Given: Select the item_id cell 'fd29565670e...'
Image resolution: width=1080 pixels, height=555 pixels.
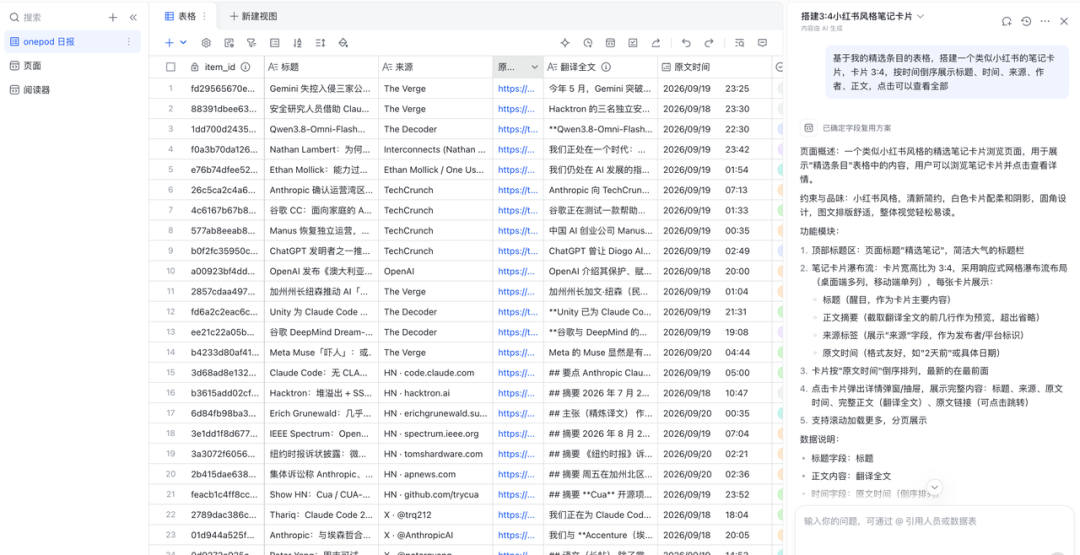Looking at the screenshot, I should pos(225,89).
